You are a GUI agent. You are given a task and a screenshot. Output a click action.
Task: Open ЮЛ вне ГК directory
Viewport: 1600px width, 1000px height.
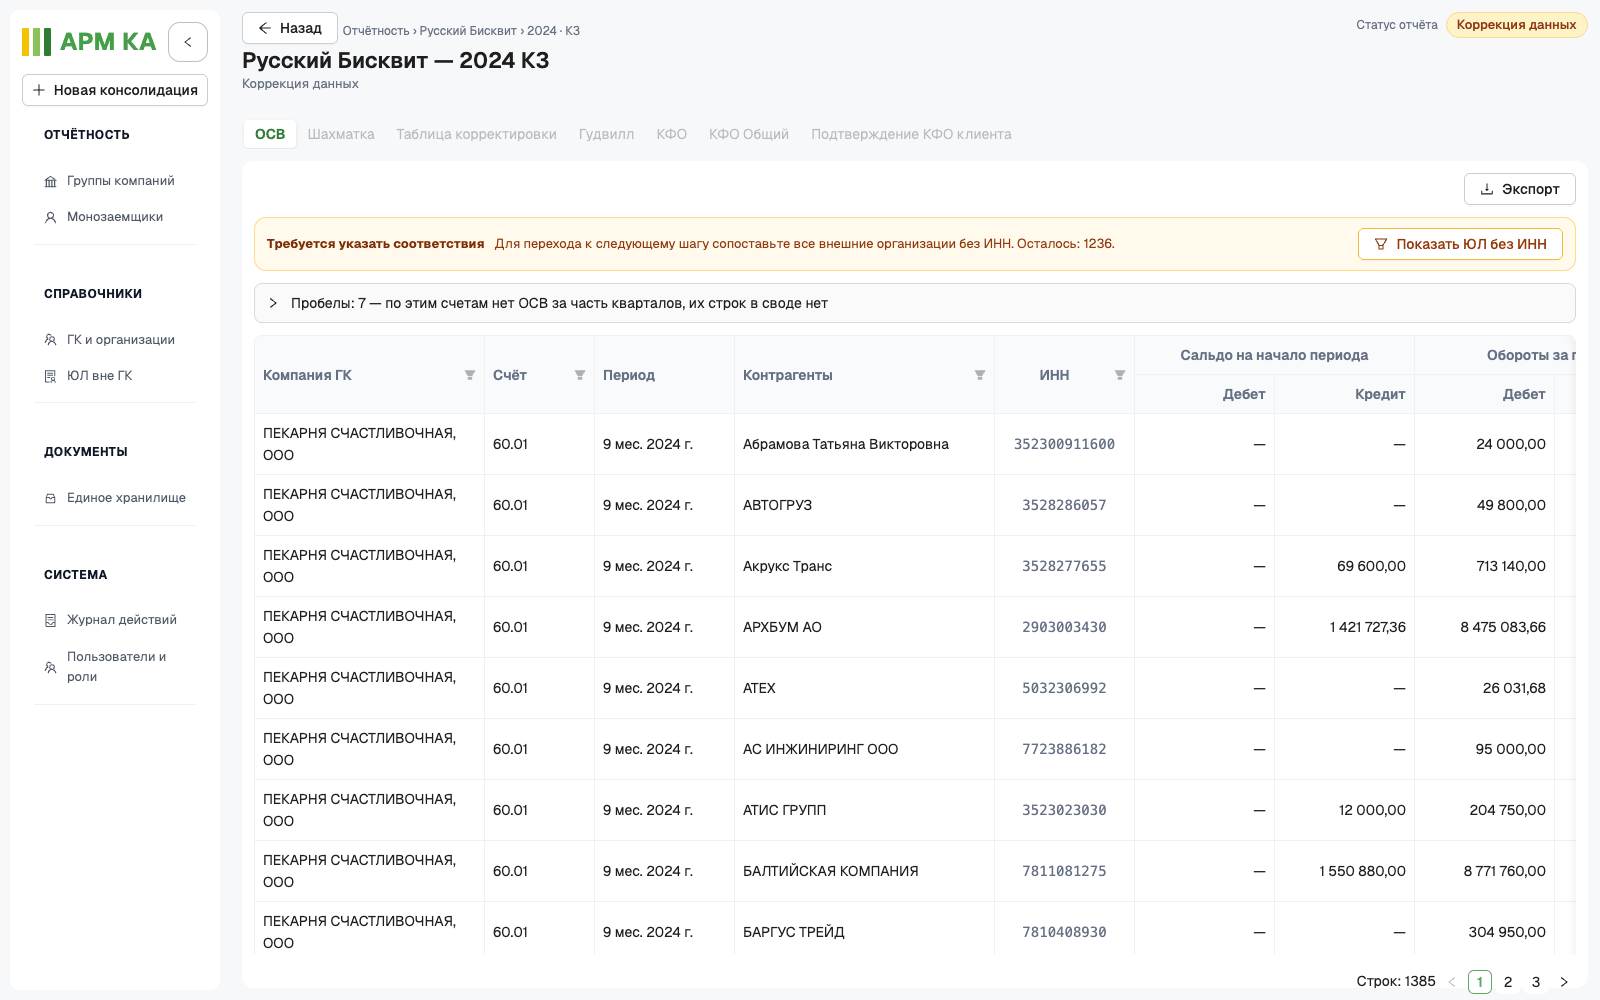[x=99, y=376]
